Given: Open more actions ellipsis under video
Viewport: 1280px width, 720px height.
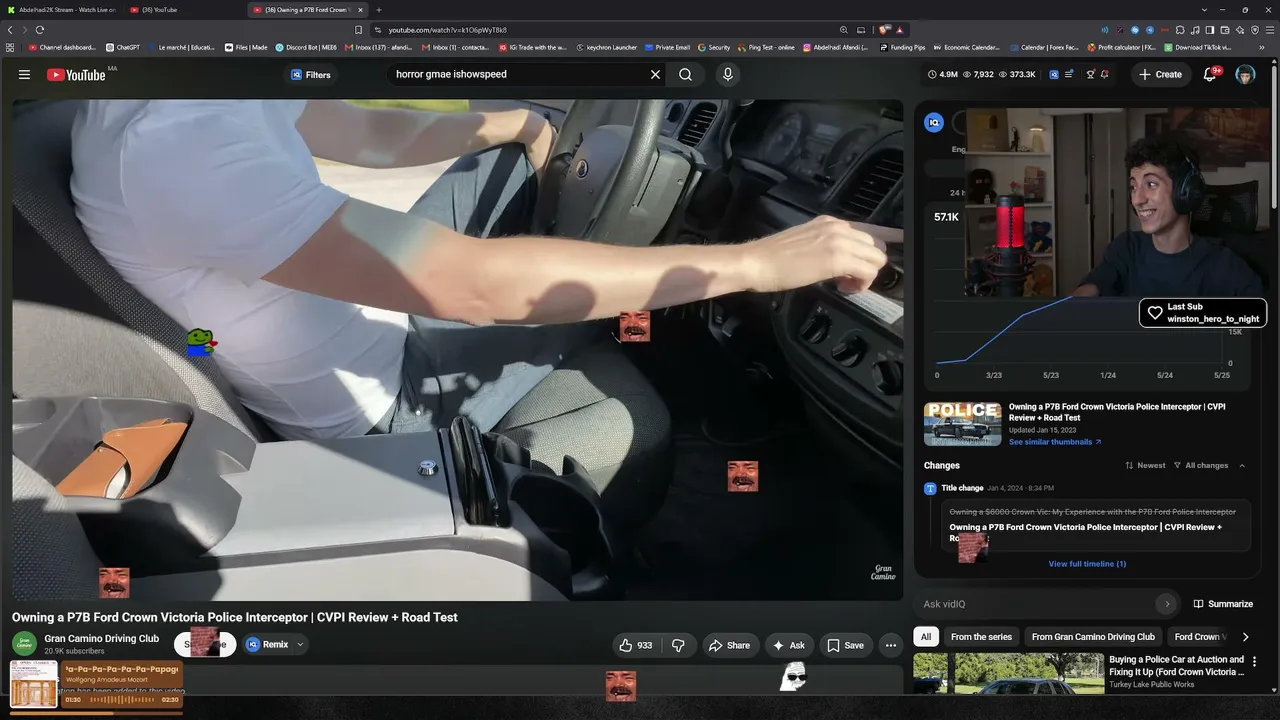Looking at the screenshot, I should coord(890,645).
